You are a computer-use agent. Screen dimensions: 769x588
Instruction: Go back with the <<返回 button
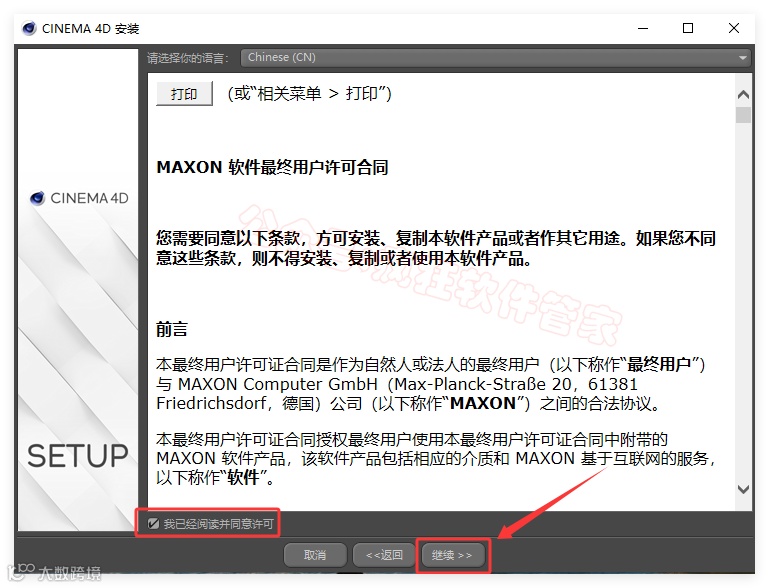(384, 555)
